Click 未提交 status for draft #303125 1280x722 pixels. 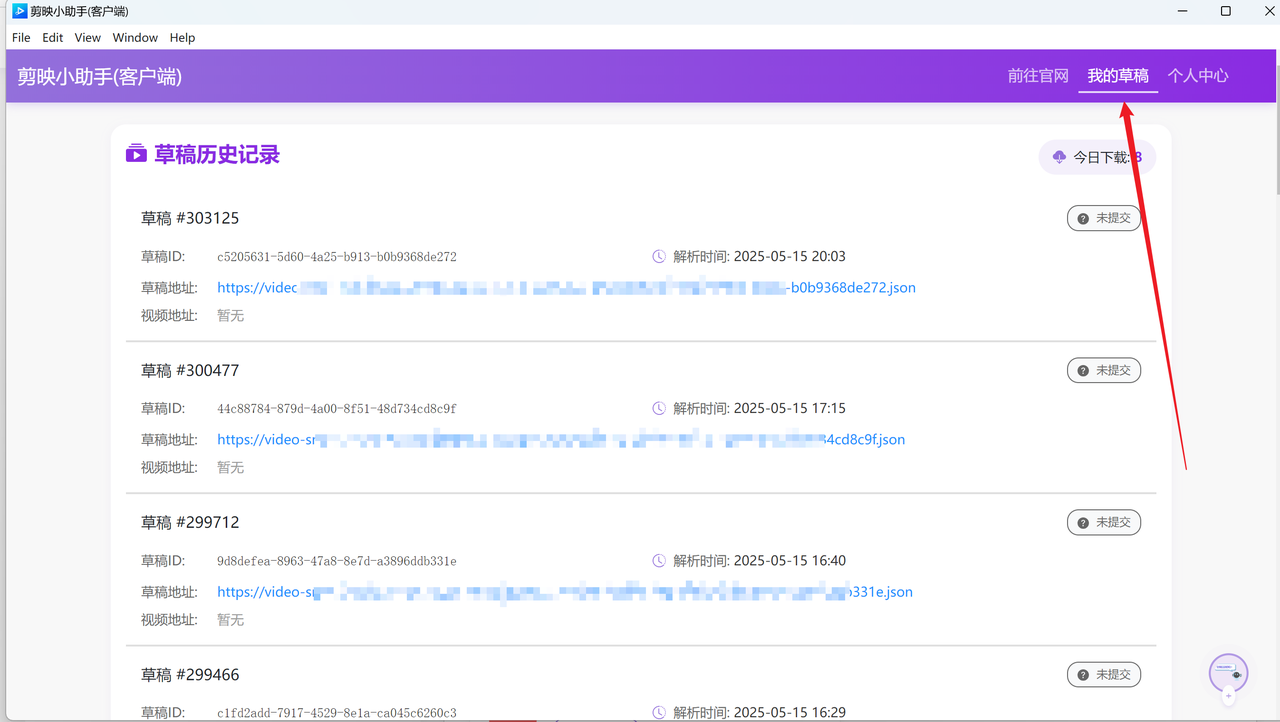[x=1104, y=218]
